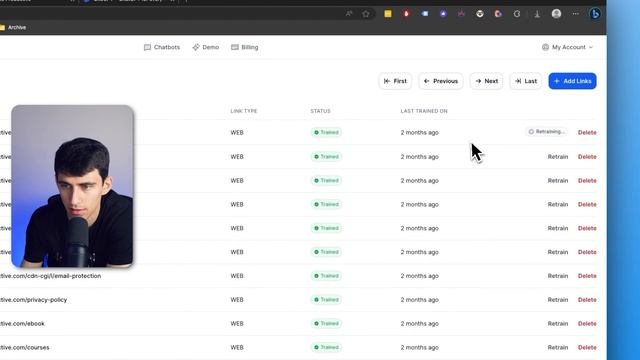
Task: Go to the Demo tab
Action: (x=206, y=47)
